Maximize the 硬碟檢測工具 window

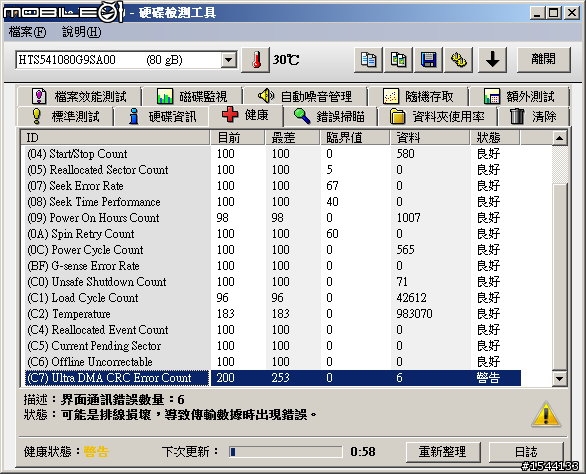[553, 13]
